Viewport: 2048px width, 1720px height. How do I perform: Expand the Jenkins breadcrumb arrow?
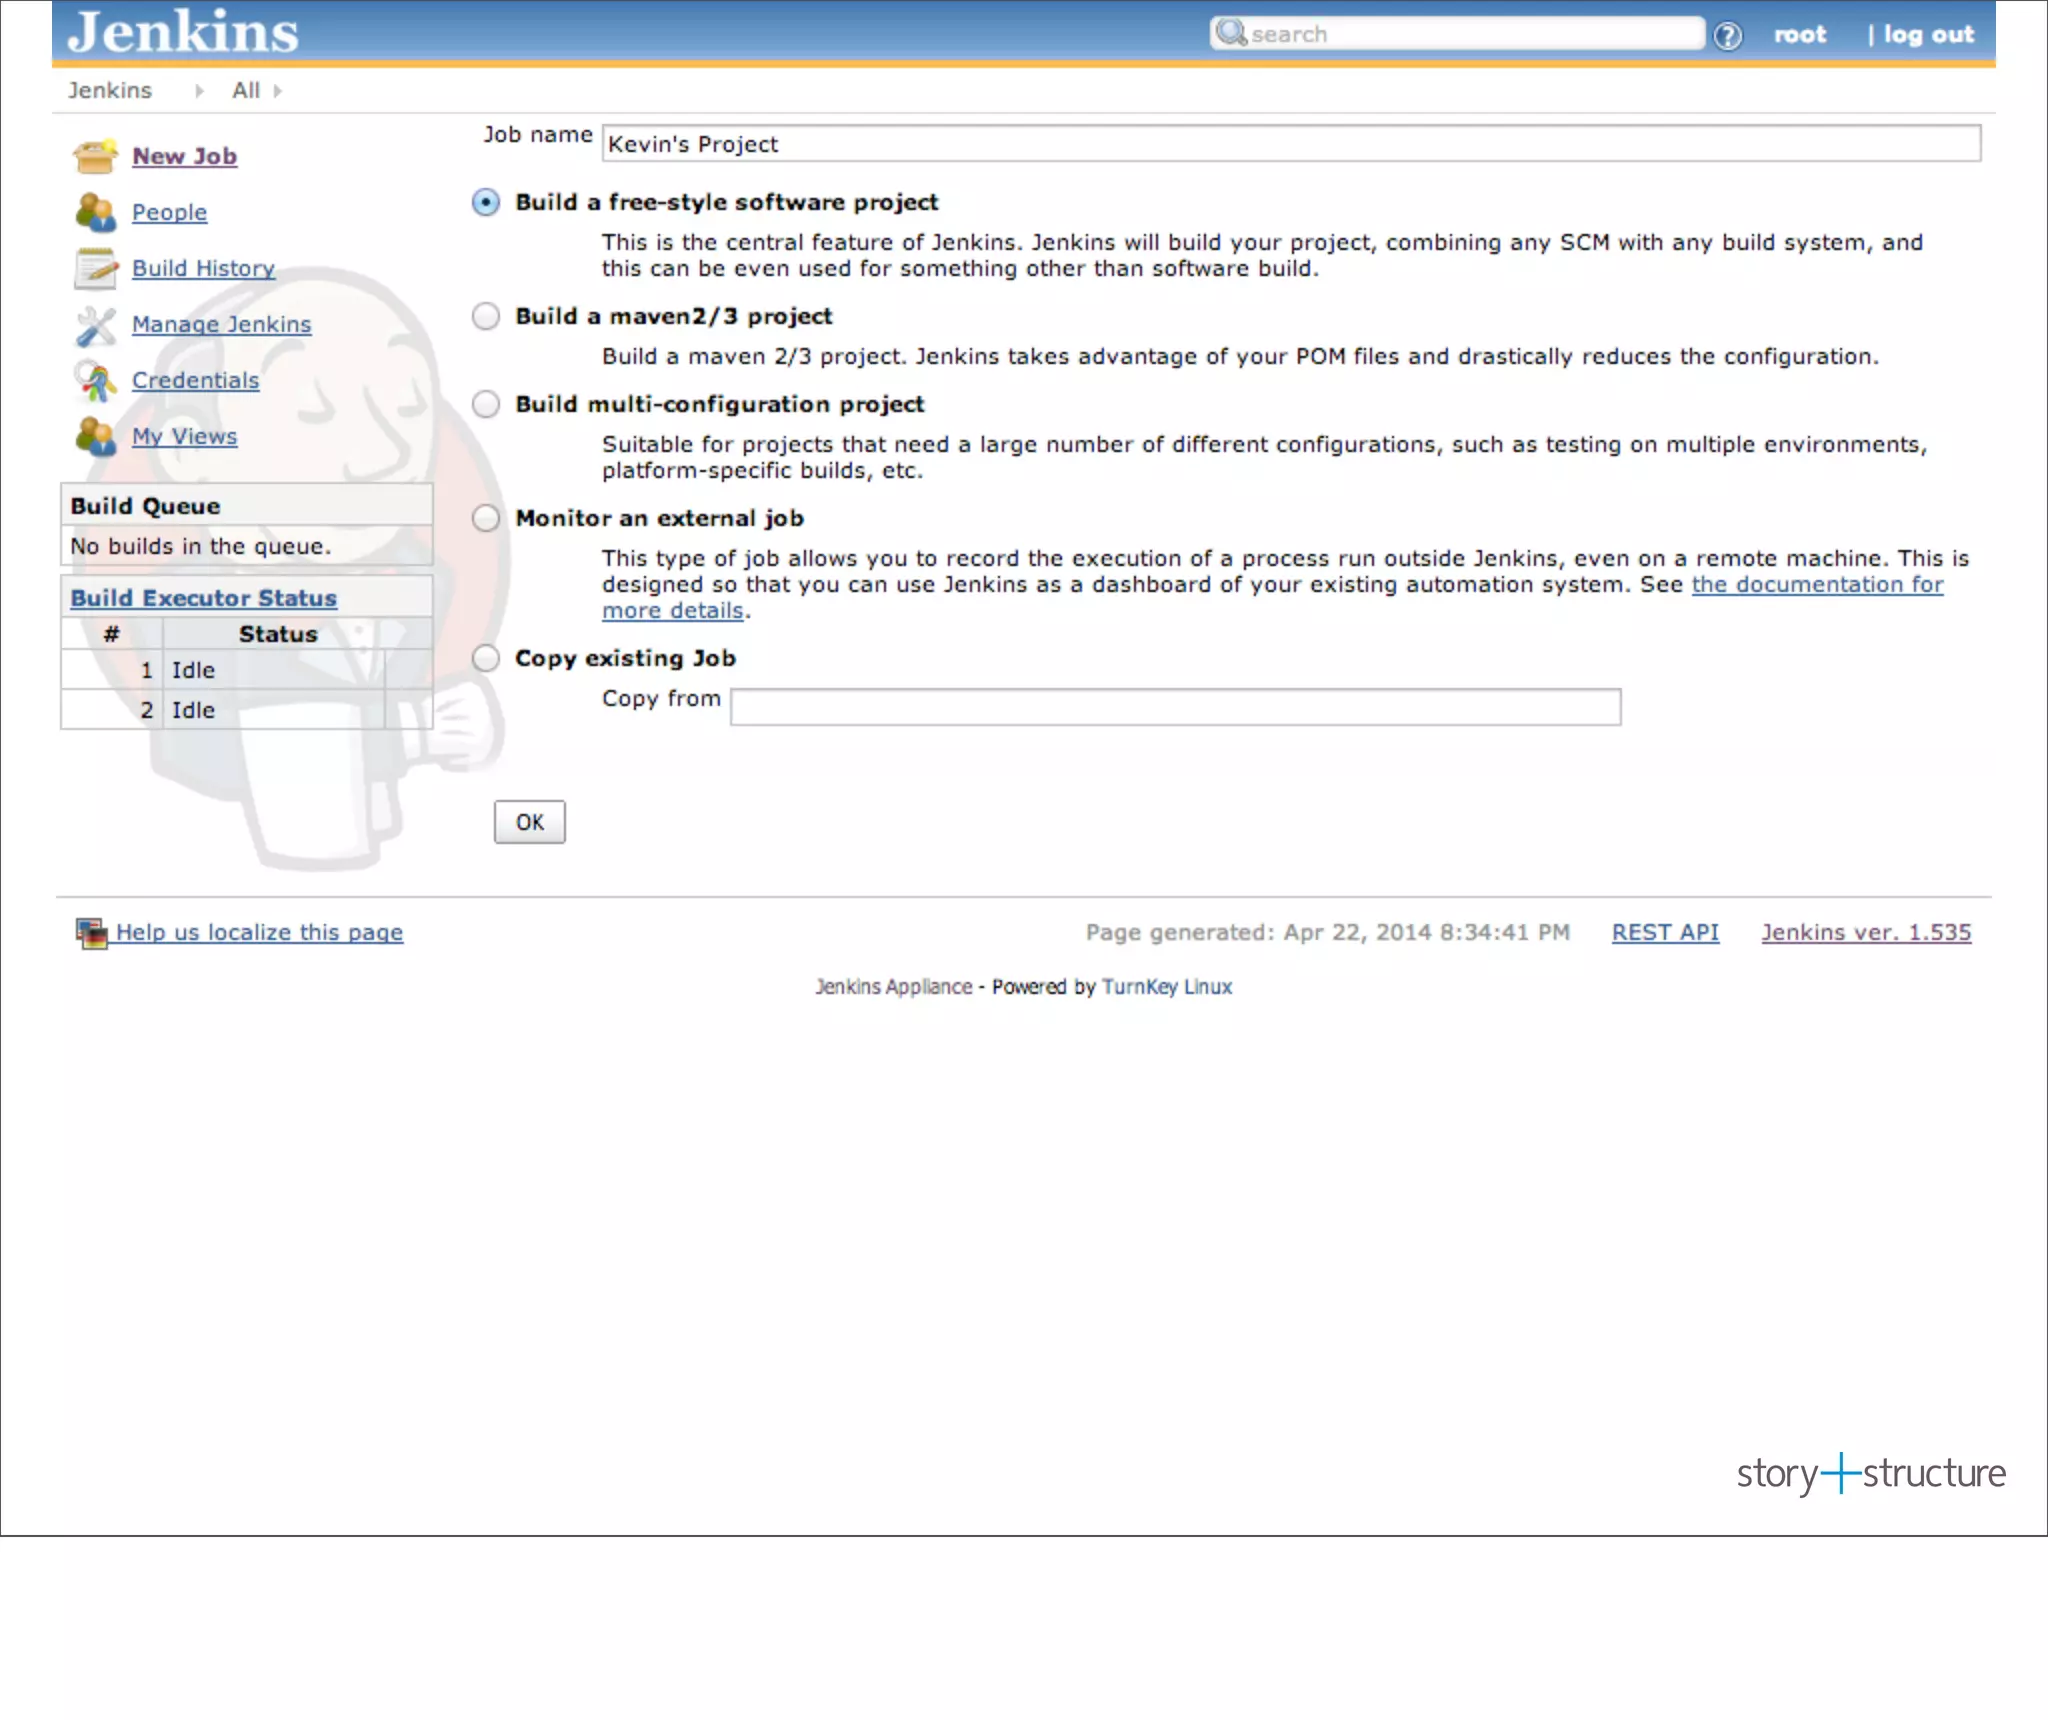pyautogui.click(x=199, y=91)
